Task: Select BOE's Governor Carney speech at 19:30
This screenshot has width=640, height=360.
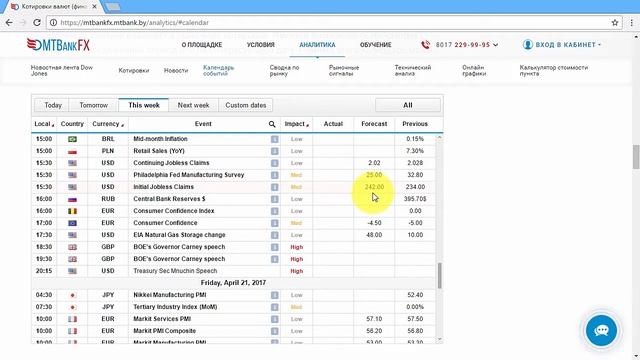Action: (x=179, y=259)
